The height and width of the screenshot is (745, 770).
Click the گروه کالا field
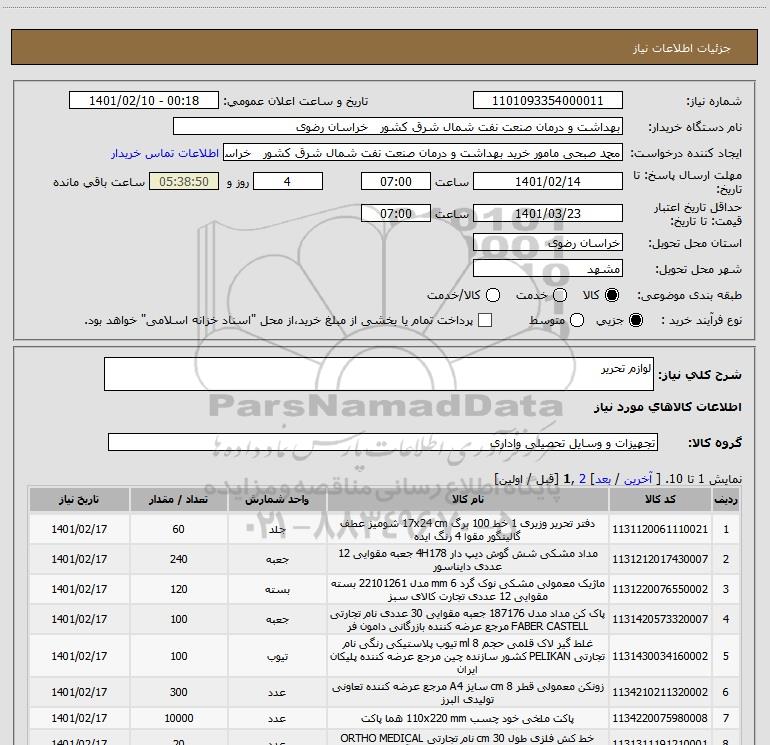[383, 442]
